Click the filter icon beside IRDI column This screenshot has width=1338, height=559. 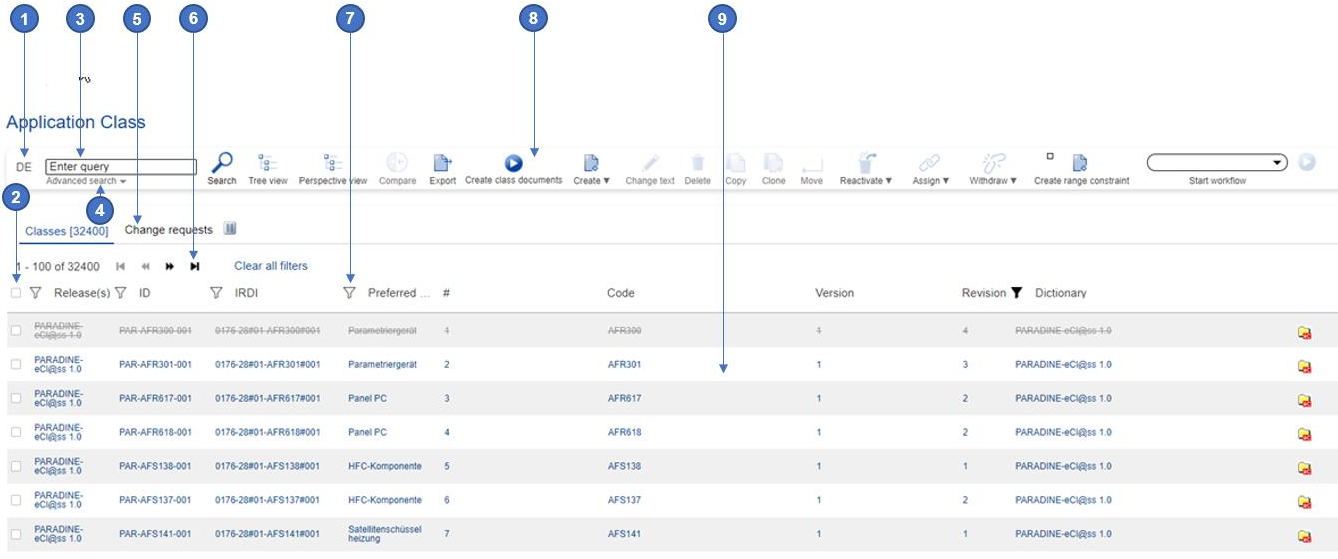point(216,293)
